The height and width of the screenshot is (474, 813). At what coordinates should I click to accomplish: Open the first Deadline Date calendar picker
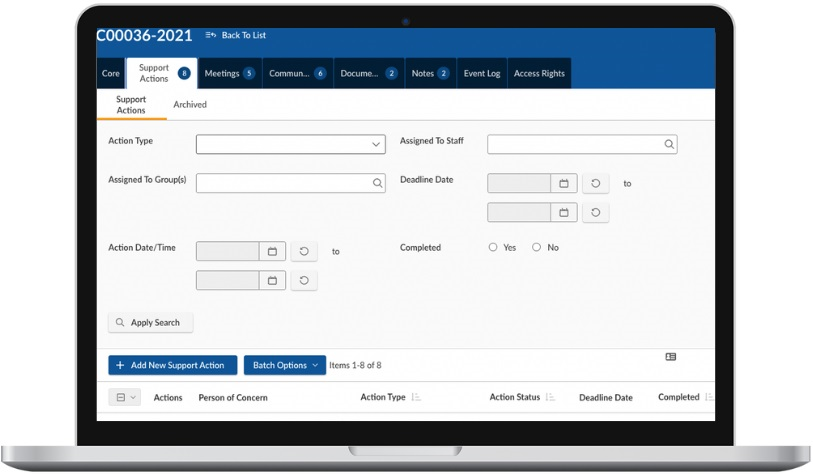pyautogui.click(x=564, y=184)
